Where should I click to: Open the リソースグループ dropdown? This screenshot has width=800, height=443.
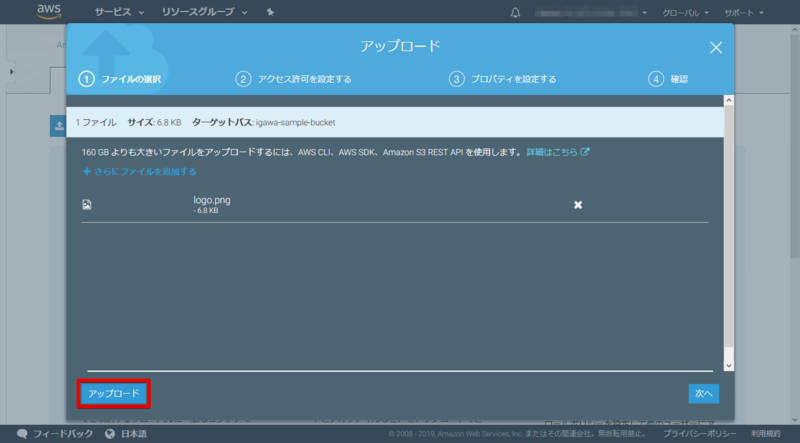[205, 12]
